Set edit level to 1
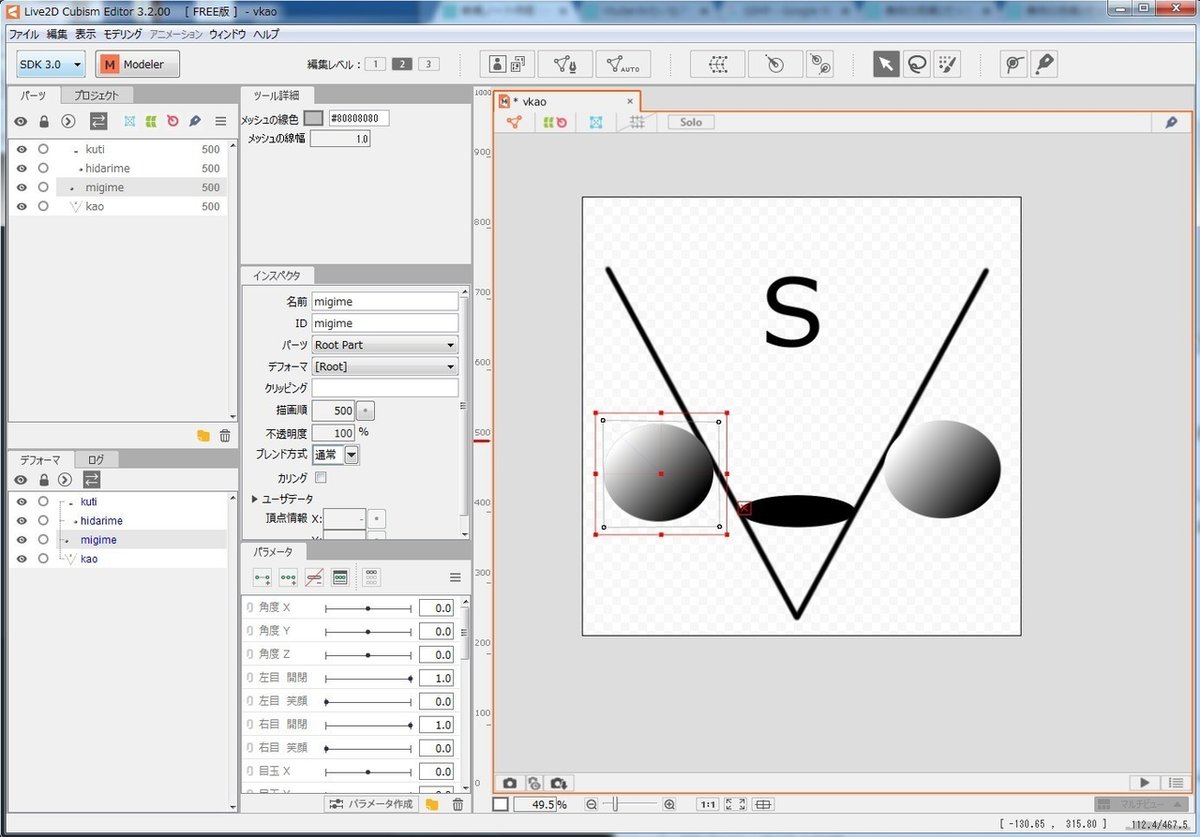 point(374,64)
